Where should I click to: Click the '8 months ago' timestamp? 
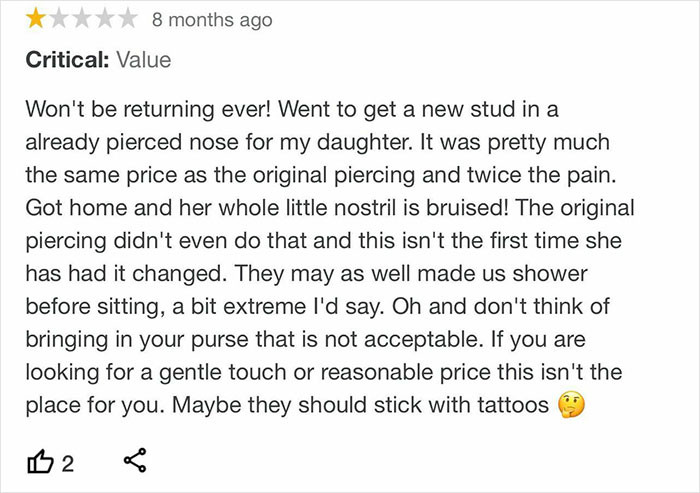pyautogui.click(x=212, y=20)
